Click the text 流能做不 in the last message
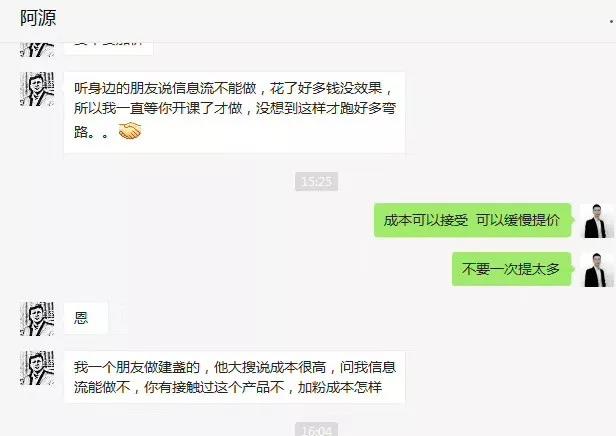The width and height of the screenshot is (616, 436). tap(102, 387)
